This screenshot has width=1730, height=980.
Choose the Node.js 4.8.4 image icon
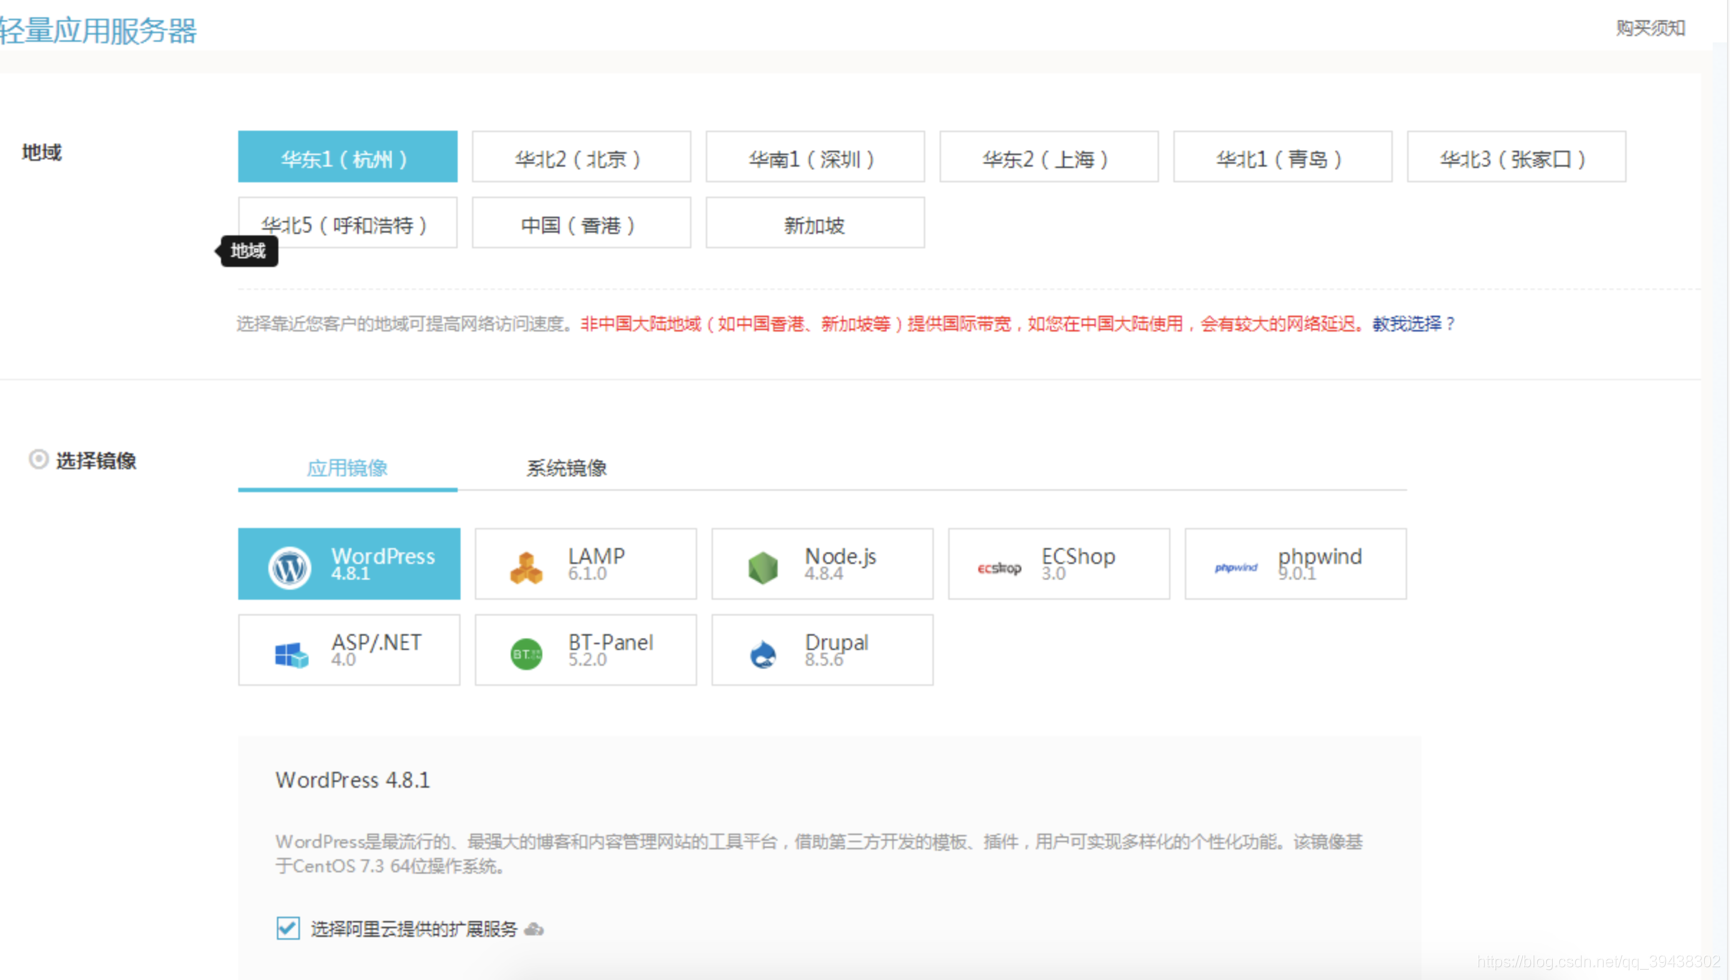[x=763, y=566]
